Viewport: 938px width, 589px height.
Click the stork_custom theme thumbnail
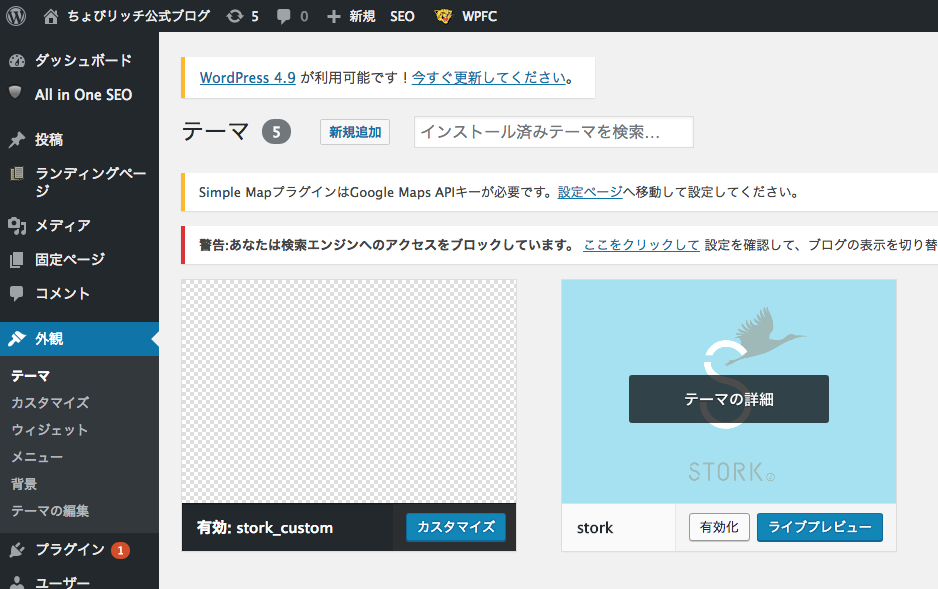349,391
